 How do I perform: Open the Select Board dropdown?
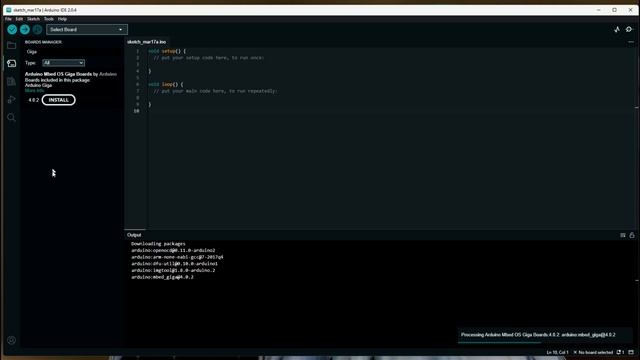[x=87, y=29]
